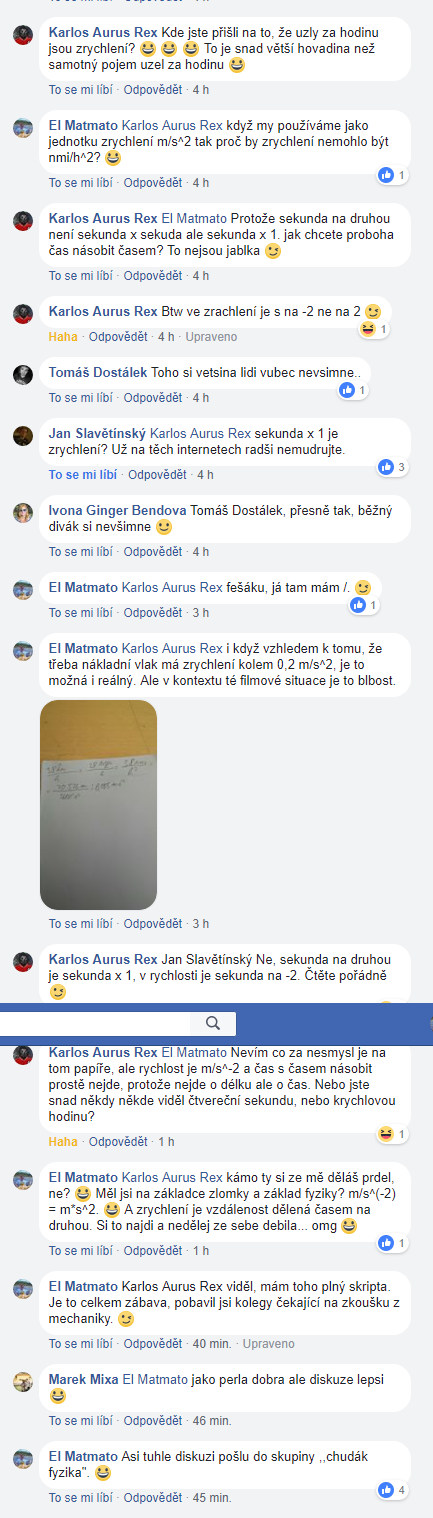Image resolution: width=433 pixels, height=1518 pixels.
Task: View Haha reaction on the "Btw ve zrachlení" comment
Action: click(x=372, y=328)
